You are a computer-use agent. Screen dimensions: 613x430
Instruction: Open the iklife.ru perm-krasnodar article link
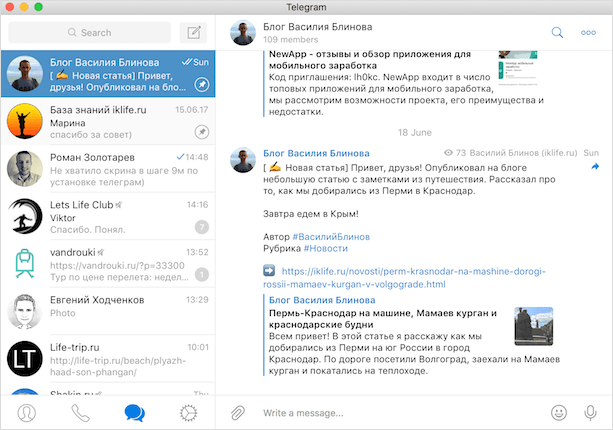pyautogui.click(x=404, y=278)
